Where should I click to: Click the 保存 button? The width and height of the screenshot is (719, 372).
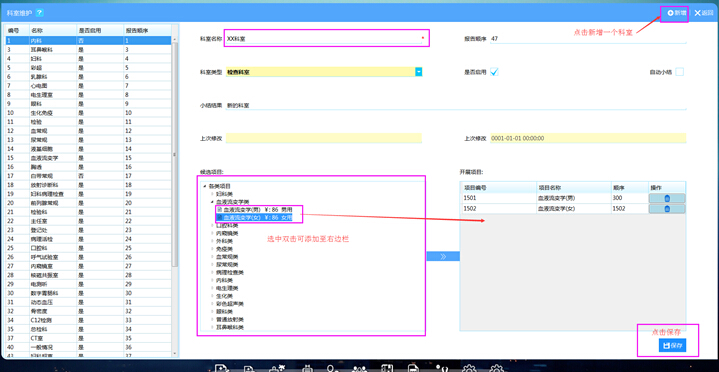(x=672, y=345)
